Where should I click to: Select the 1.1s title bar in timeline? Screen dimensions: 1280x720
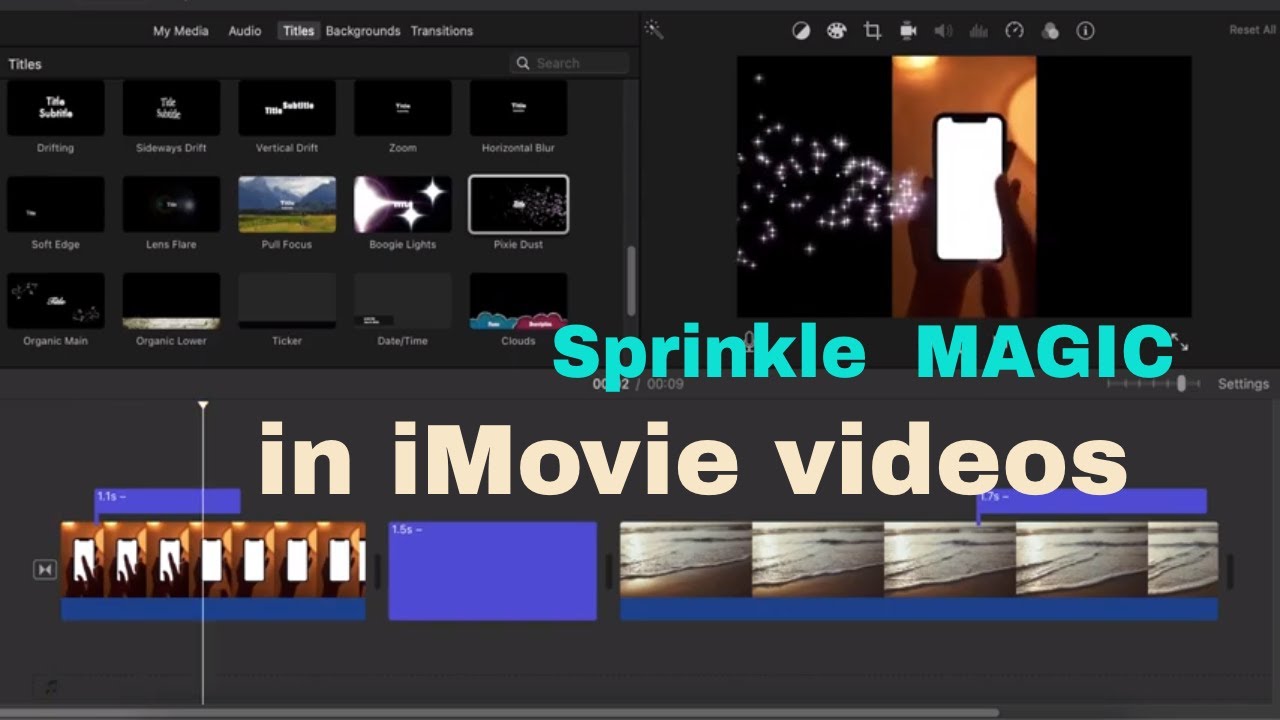click(167, 501)
